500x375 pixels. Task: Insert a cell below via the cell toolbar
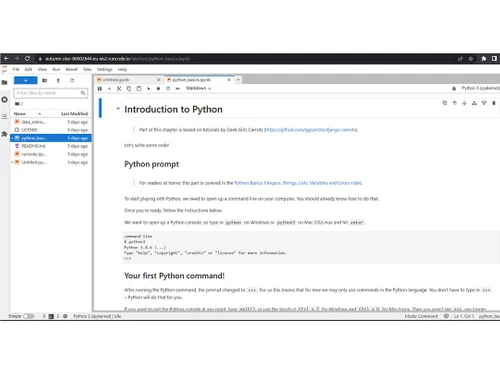484,103
